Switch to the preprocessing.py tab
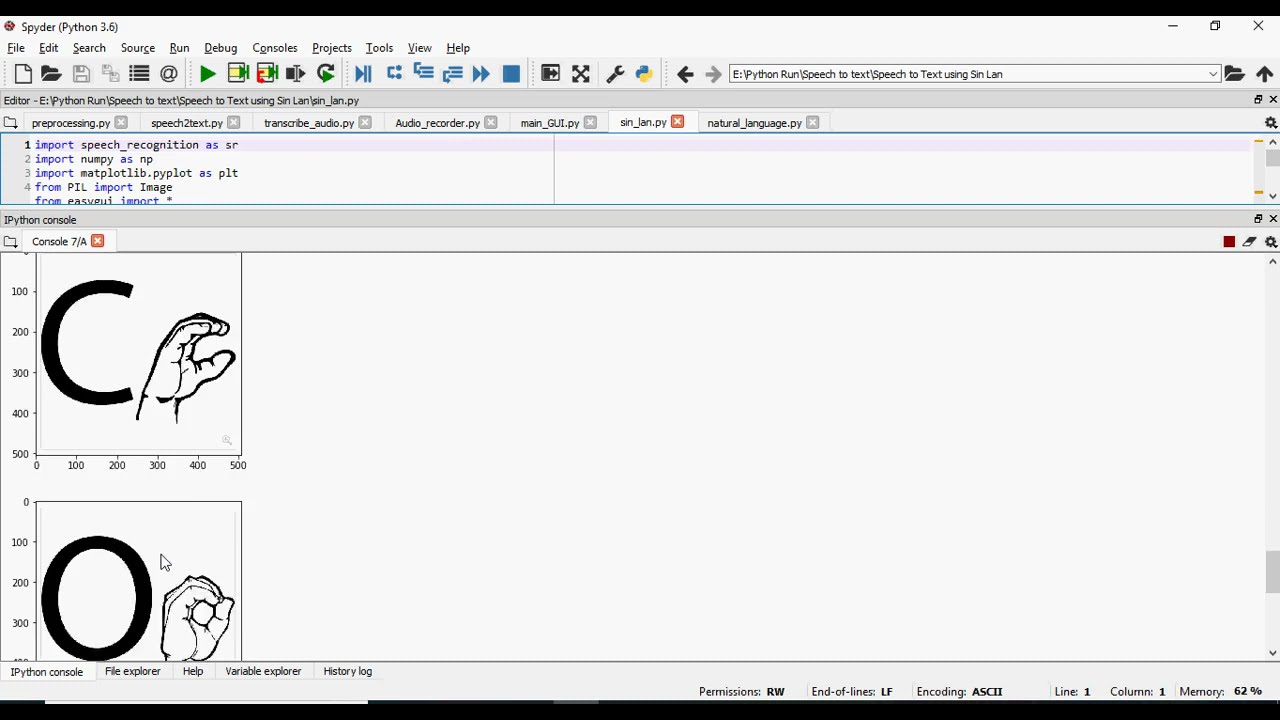The image size is (1280, 720). 71,123
